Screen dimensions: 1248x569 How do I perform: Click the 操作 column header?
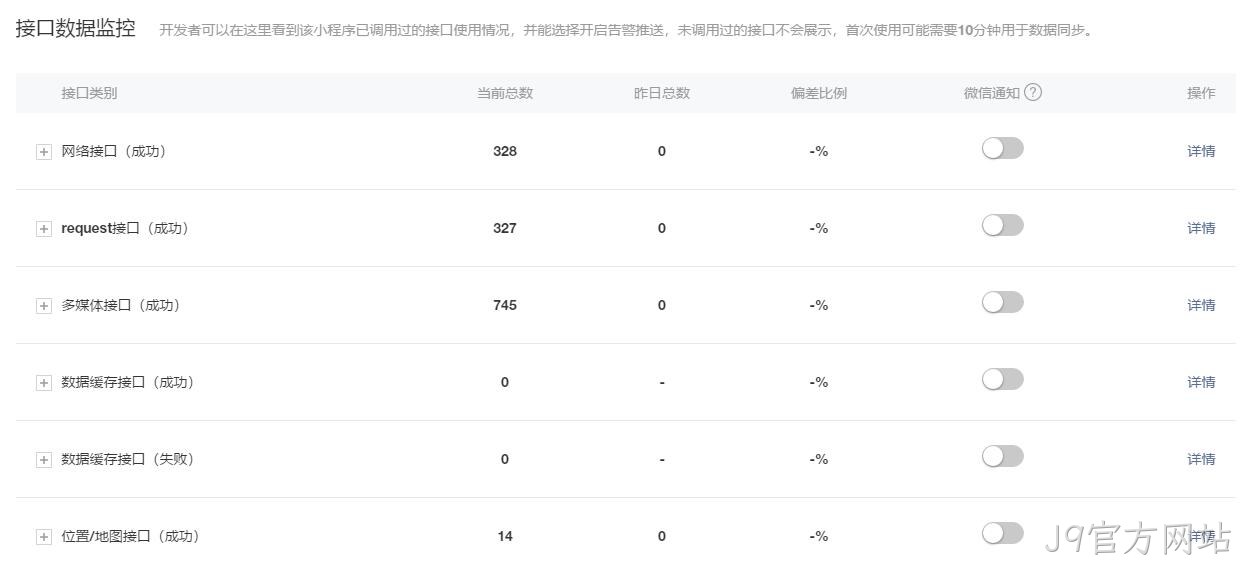(1201, 93)
